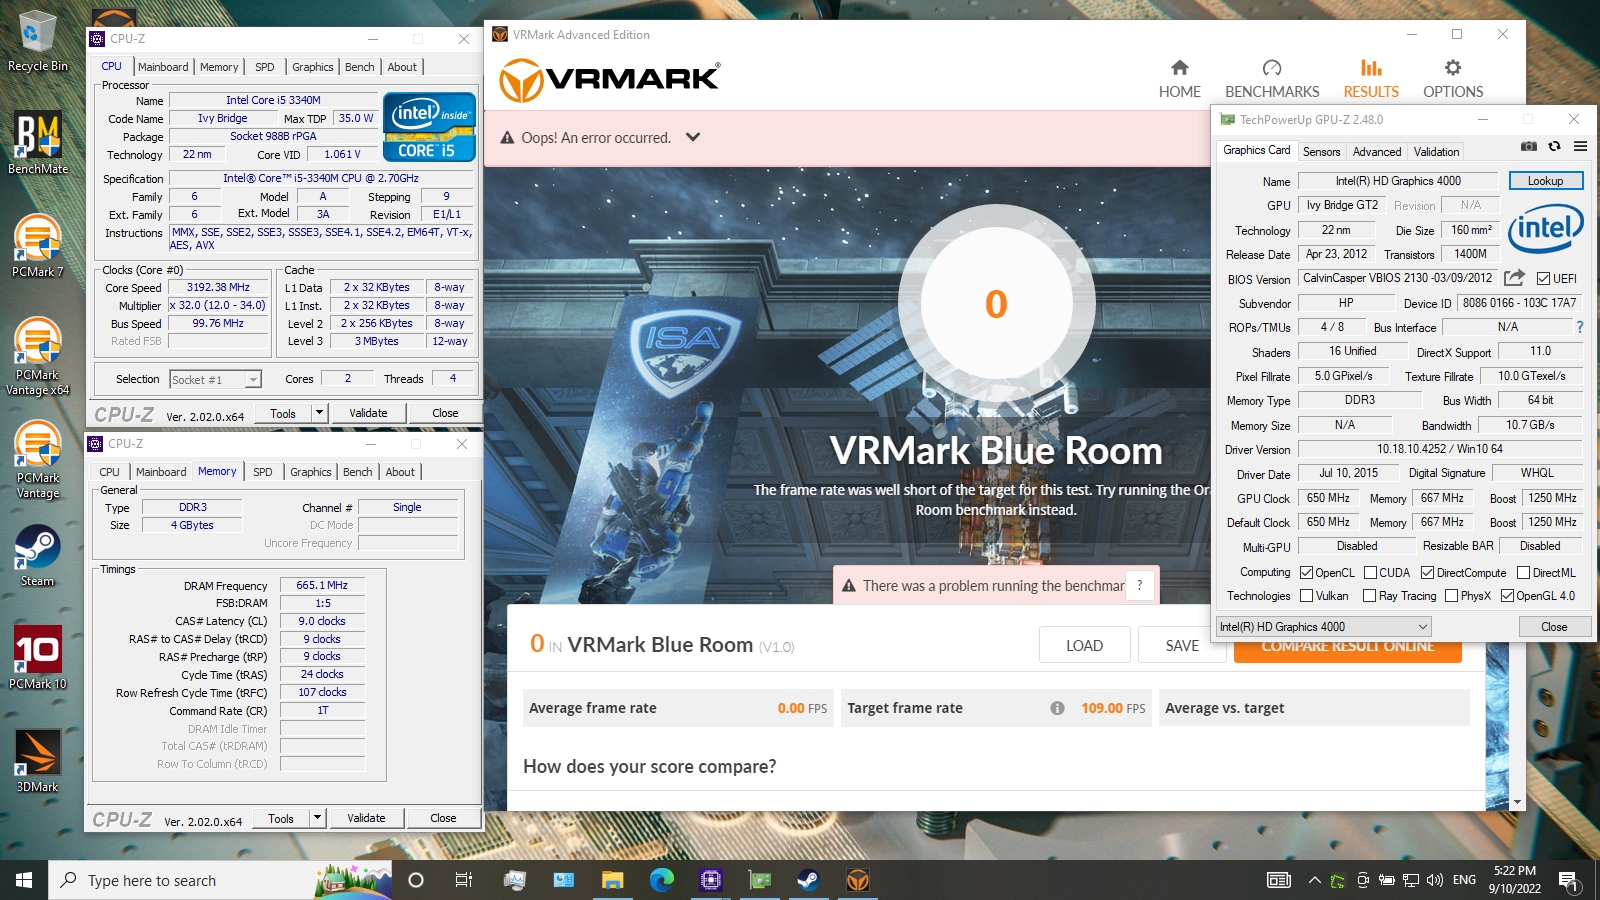Click the BIOS export share icon in GPU-Z

(1514, 278)
